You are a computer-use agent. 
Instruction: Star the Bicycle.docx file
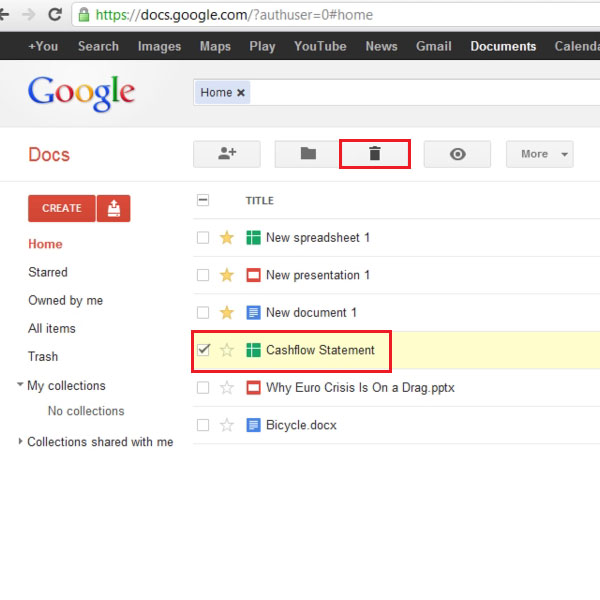pos(227,425)
